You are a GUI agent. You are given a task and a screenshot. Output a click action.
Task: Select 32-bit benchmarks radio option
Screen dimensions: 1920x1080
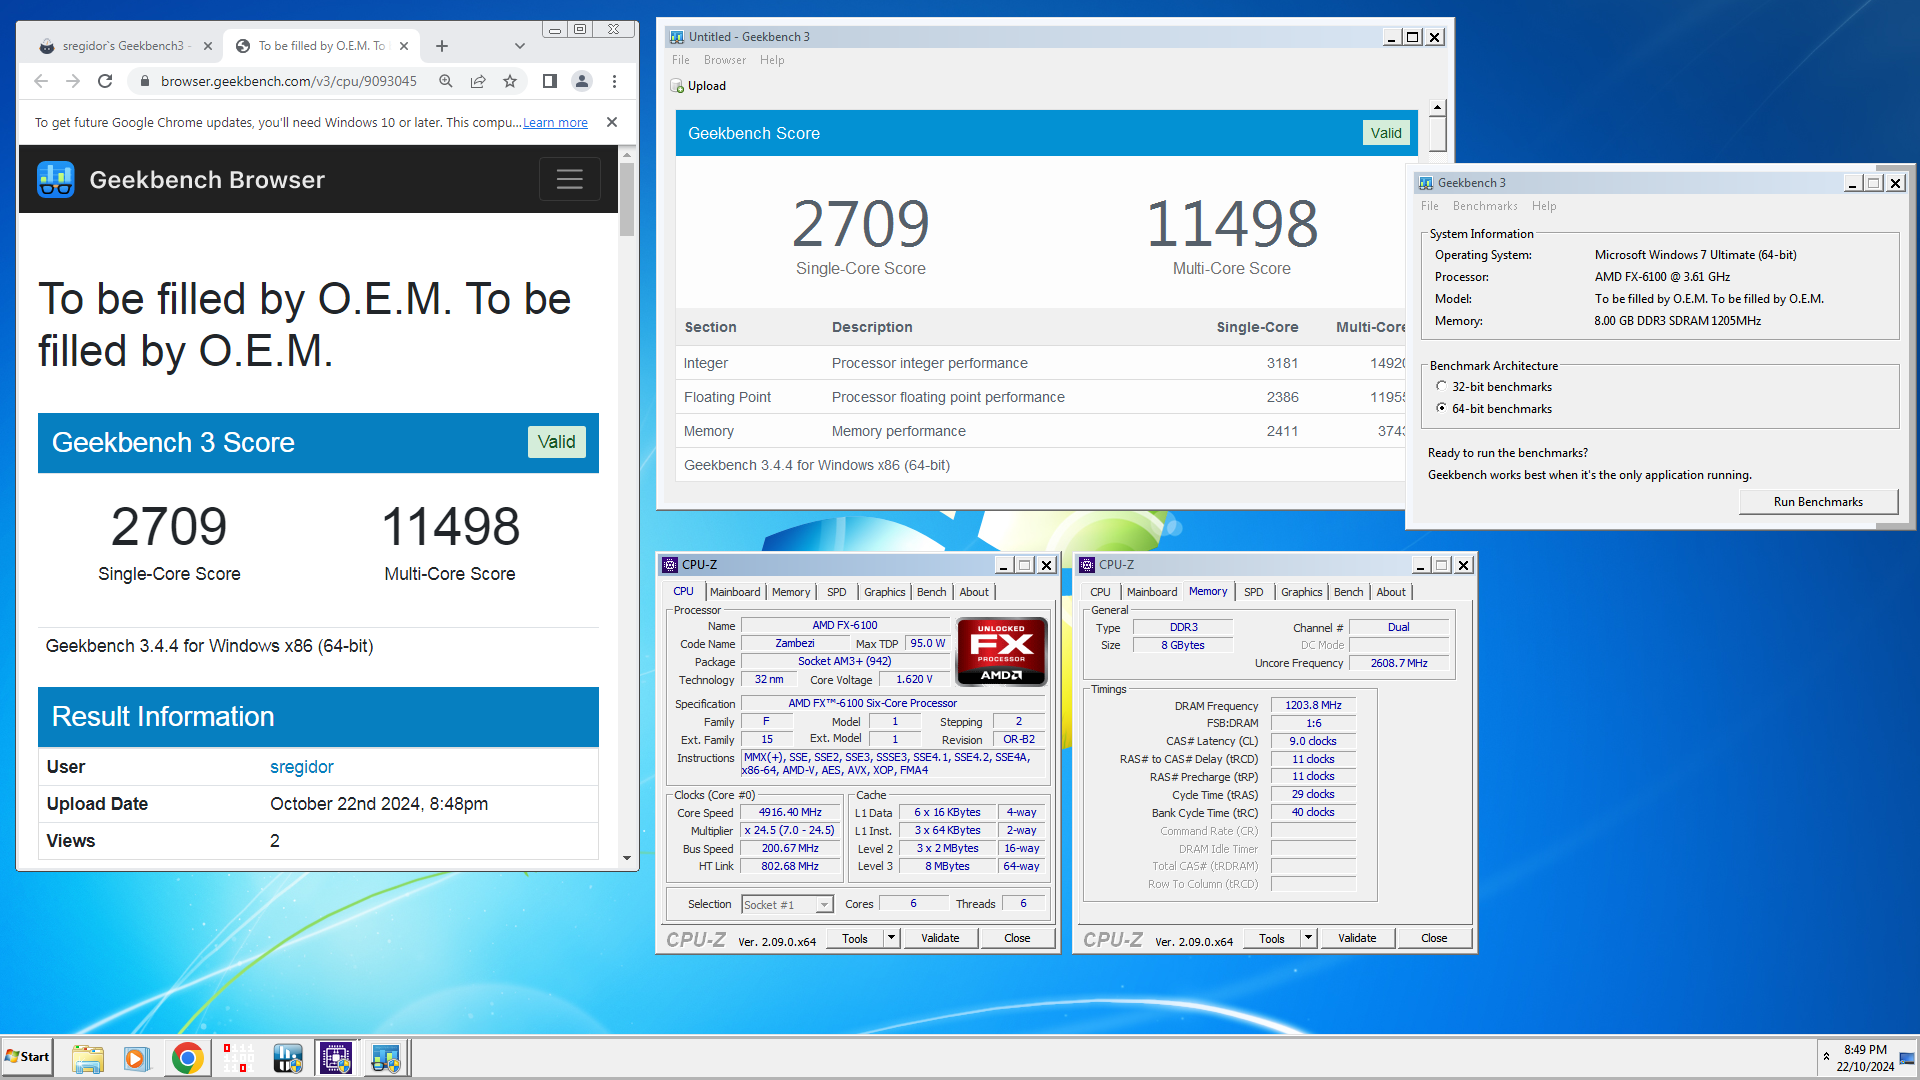(x=1441, y=386)
